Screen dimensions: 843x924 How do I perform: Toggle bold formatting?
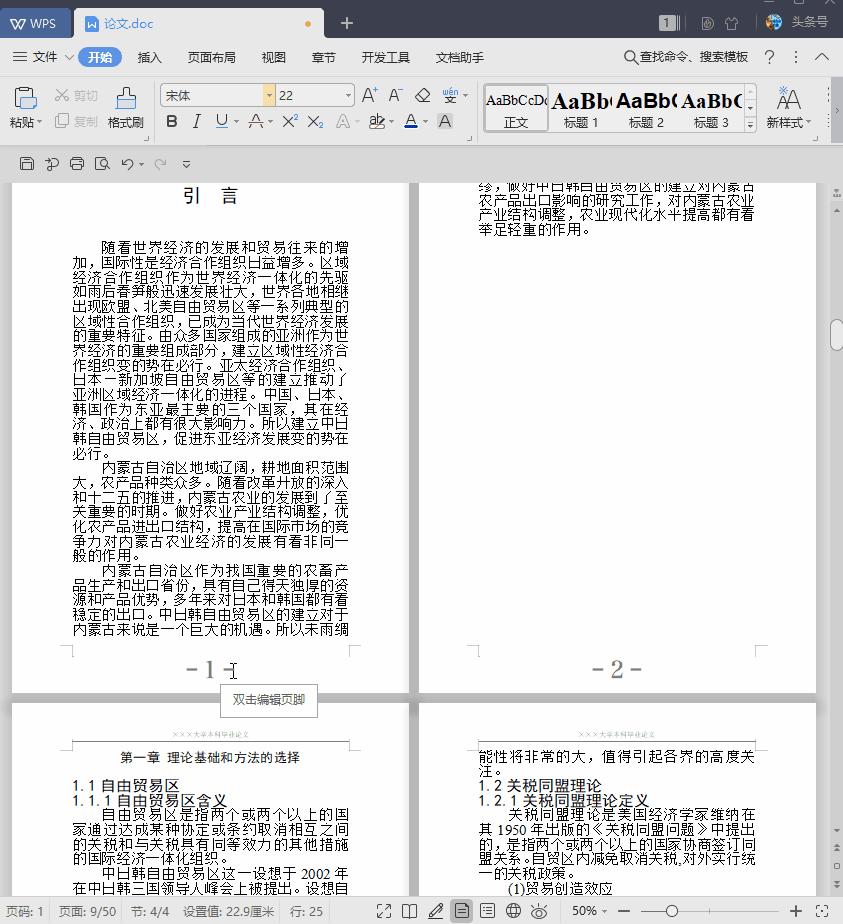(171, 121)
